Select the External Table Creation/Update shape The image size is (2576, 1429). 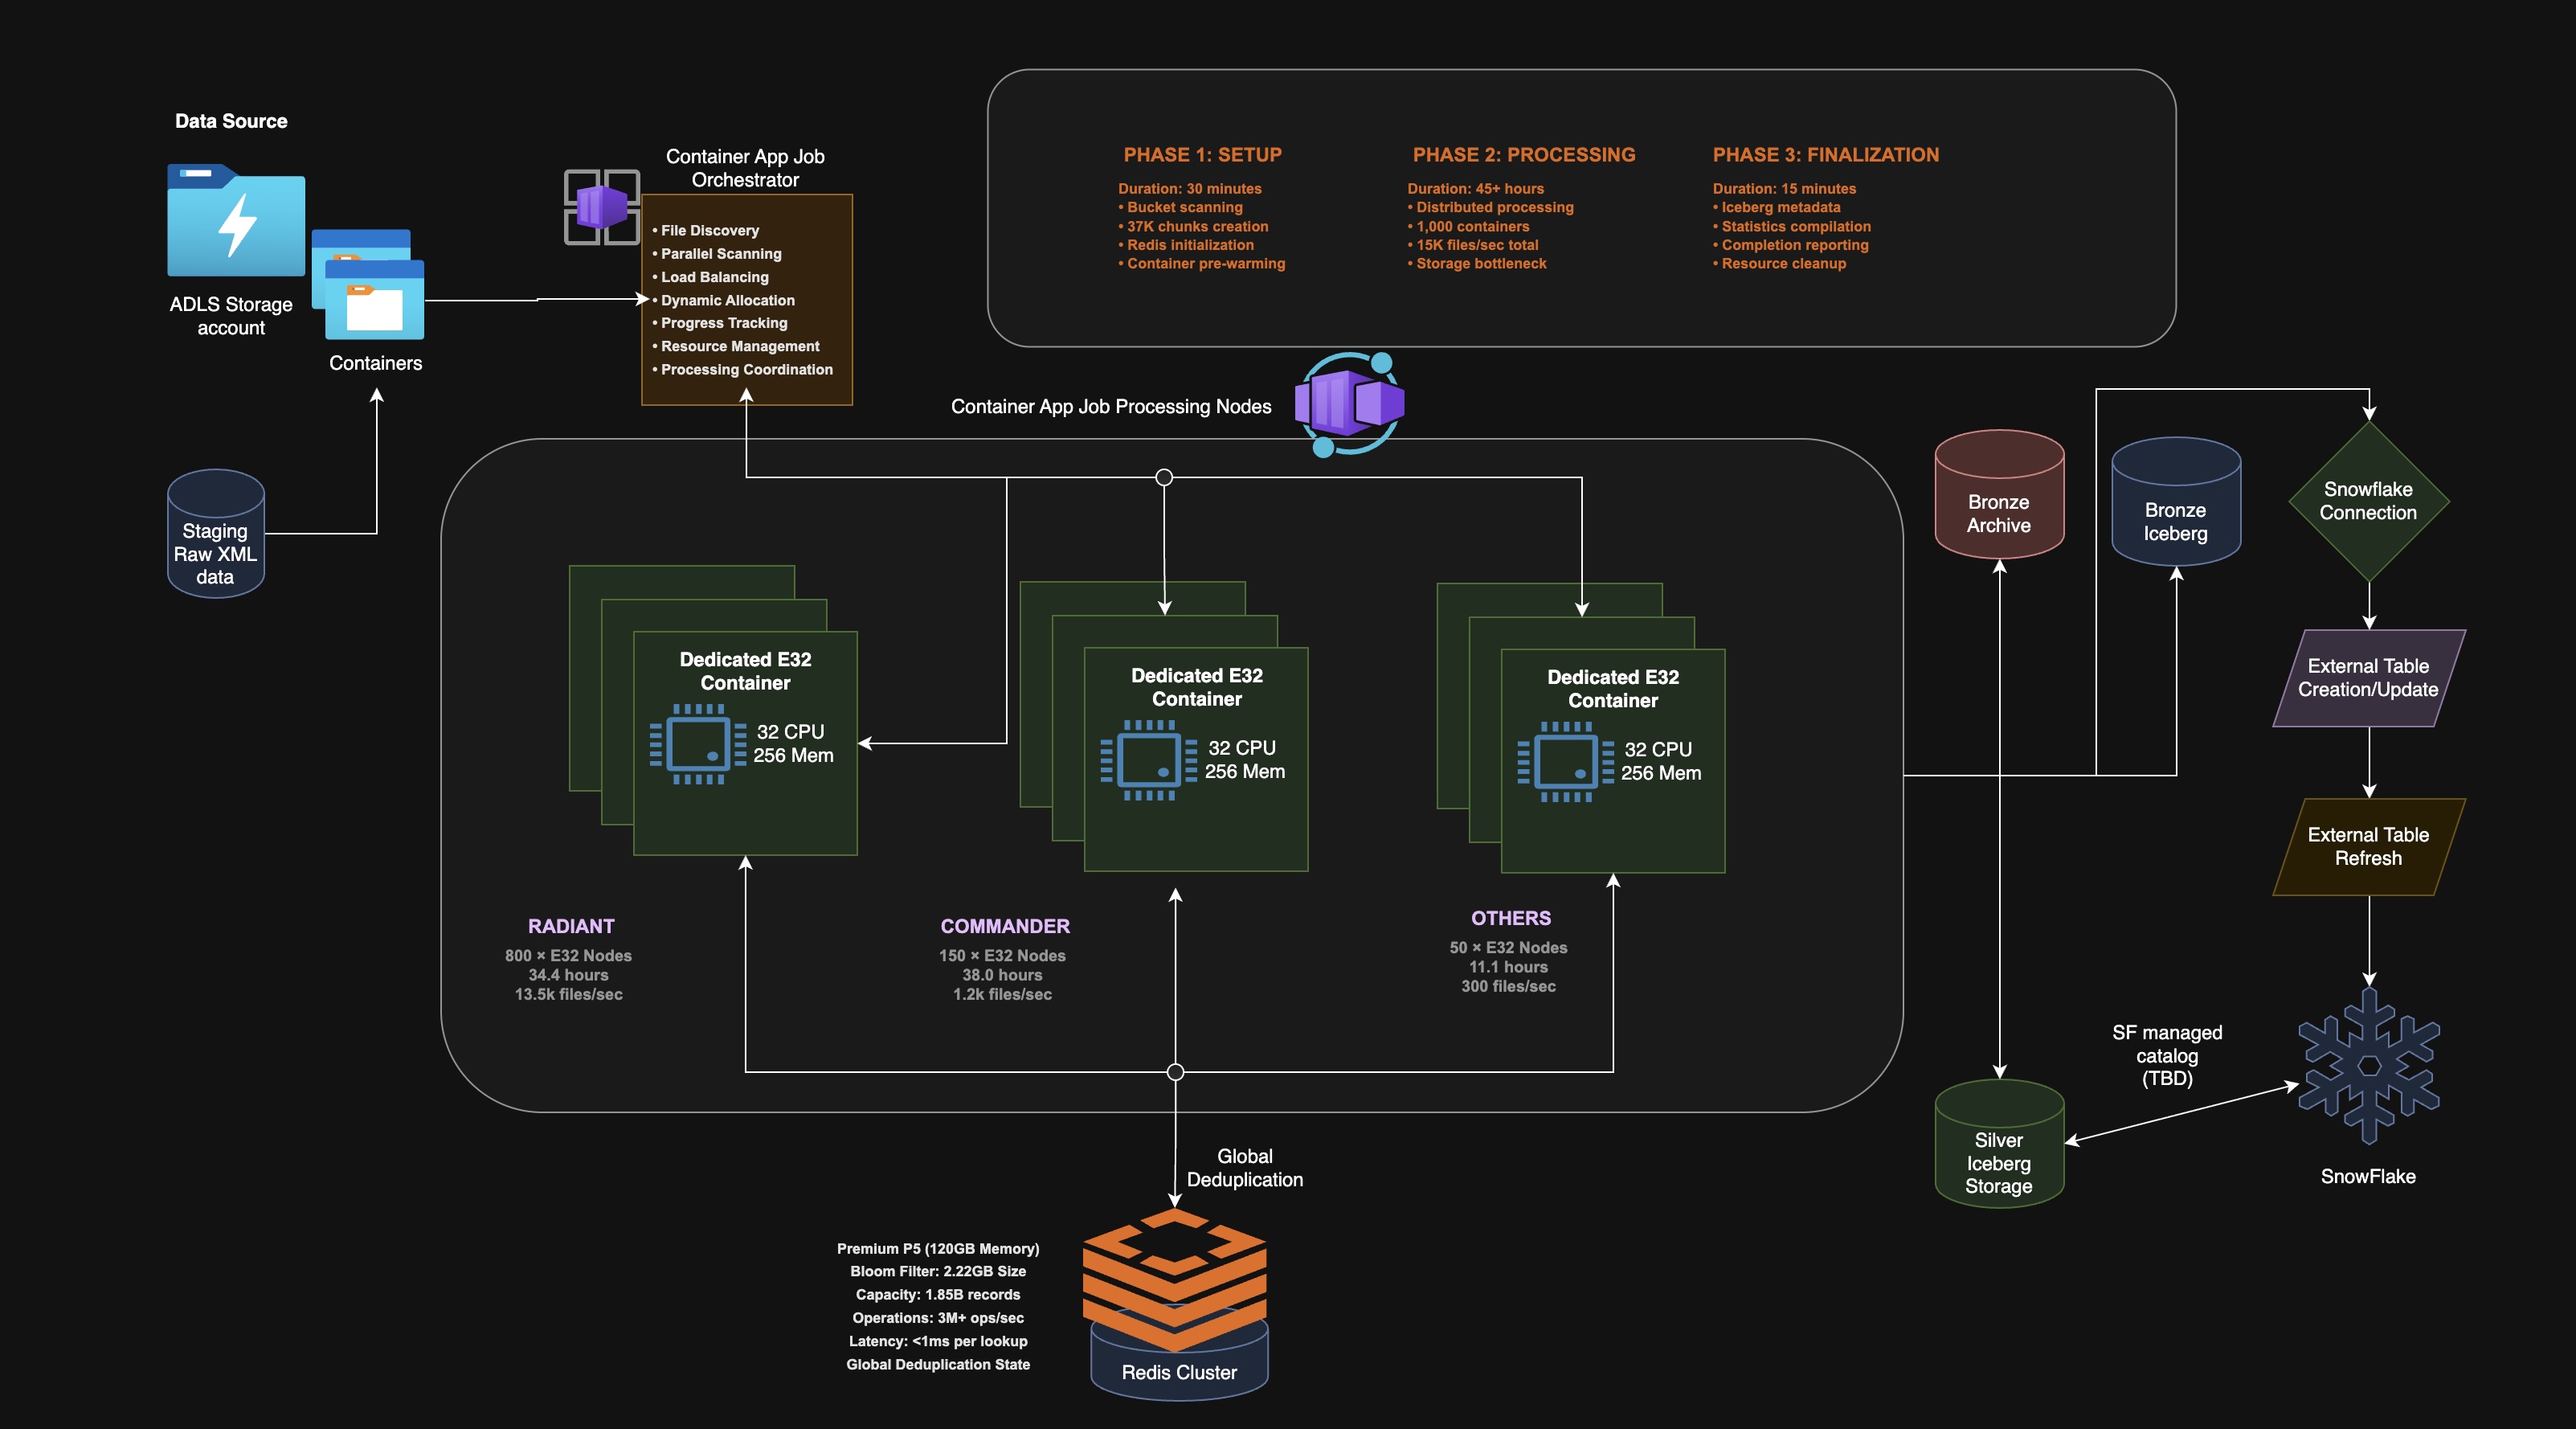(x=2369, y=678)
